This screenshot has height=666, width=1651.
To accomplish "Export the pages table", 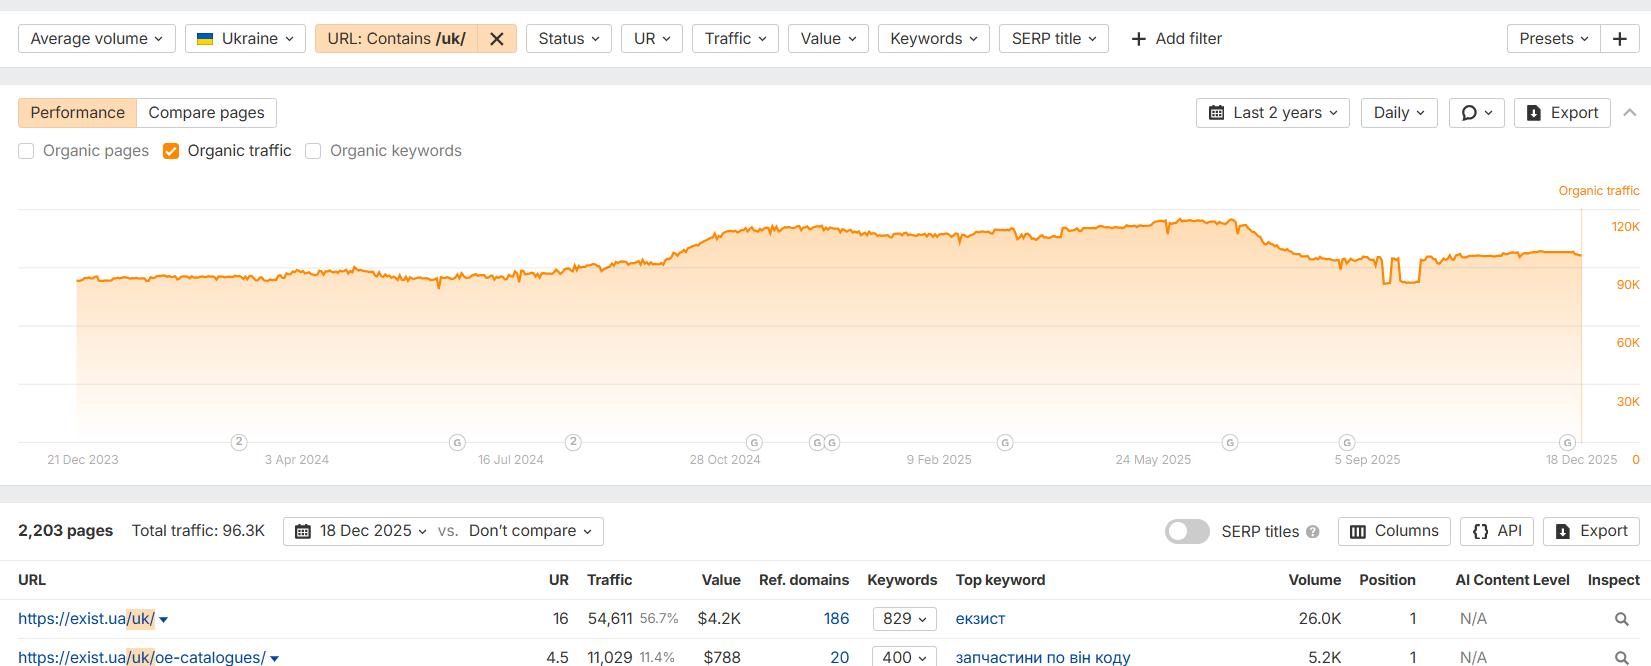I will click(1591, 531).
